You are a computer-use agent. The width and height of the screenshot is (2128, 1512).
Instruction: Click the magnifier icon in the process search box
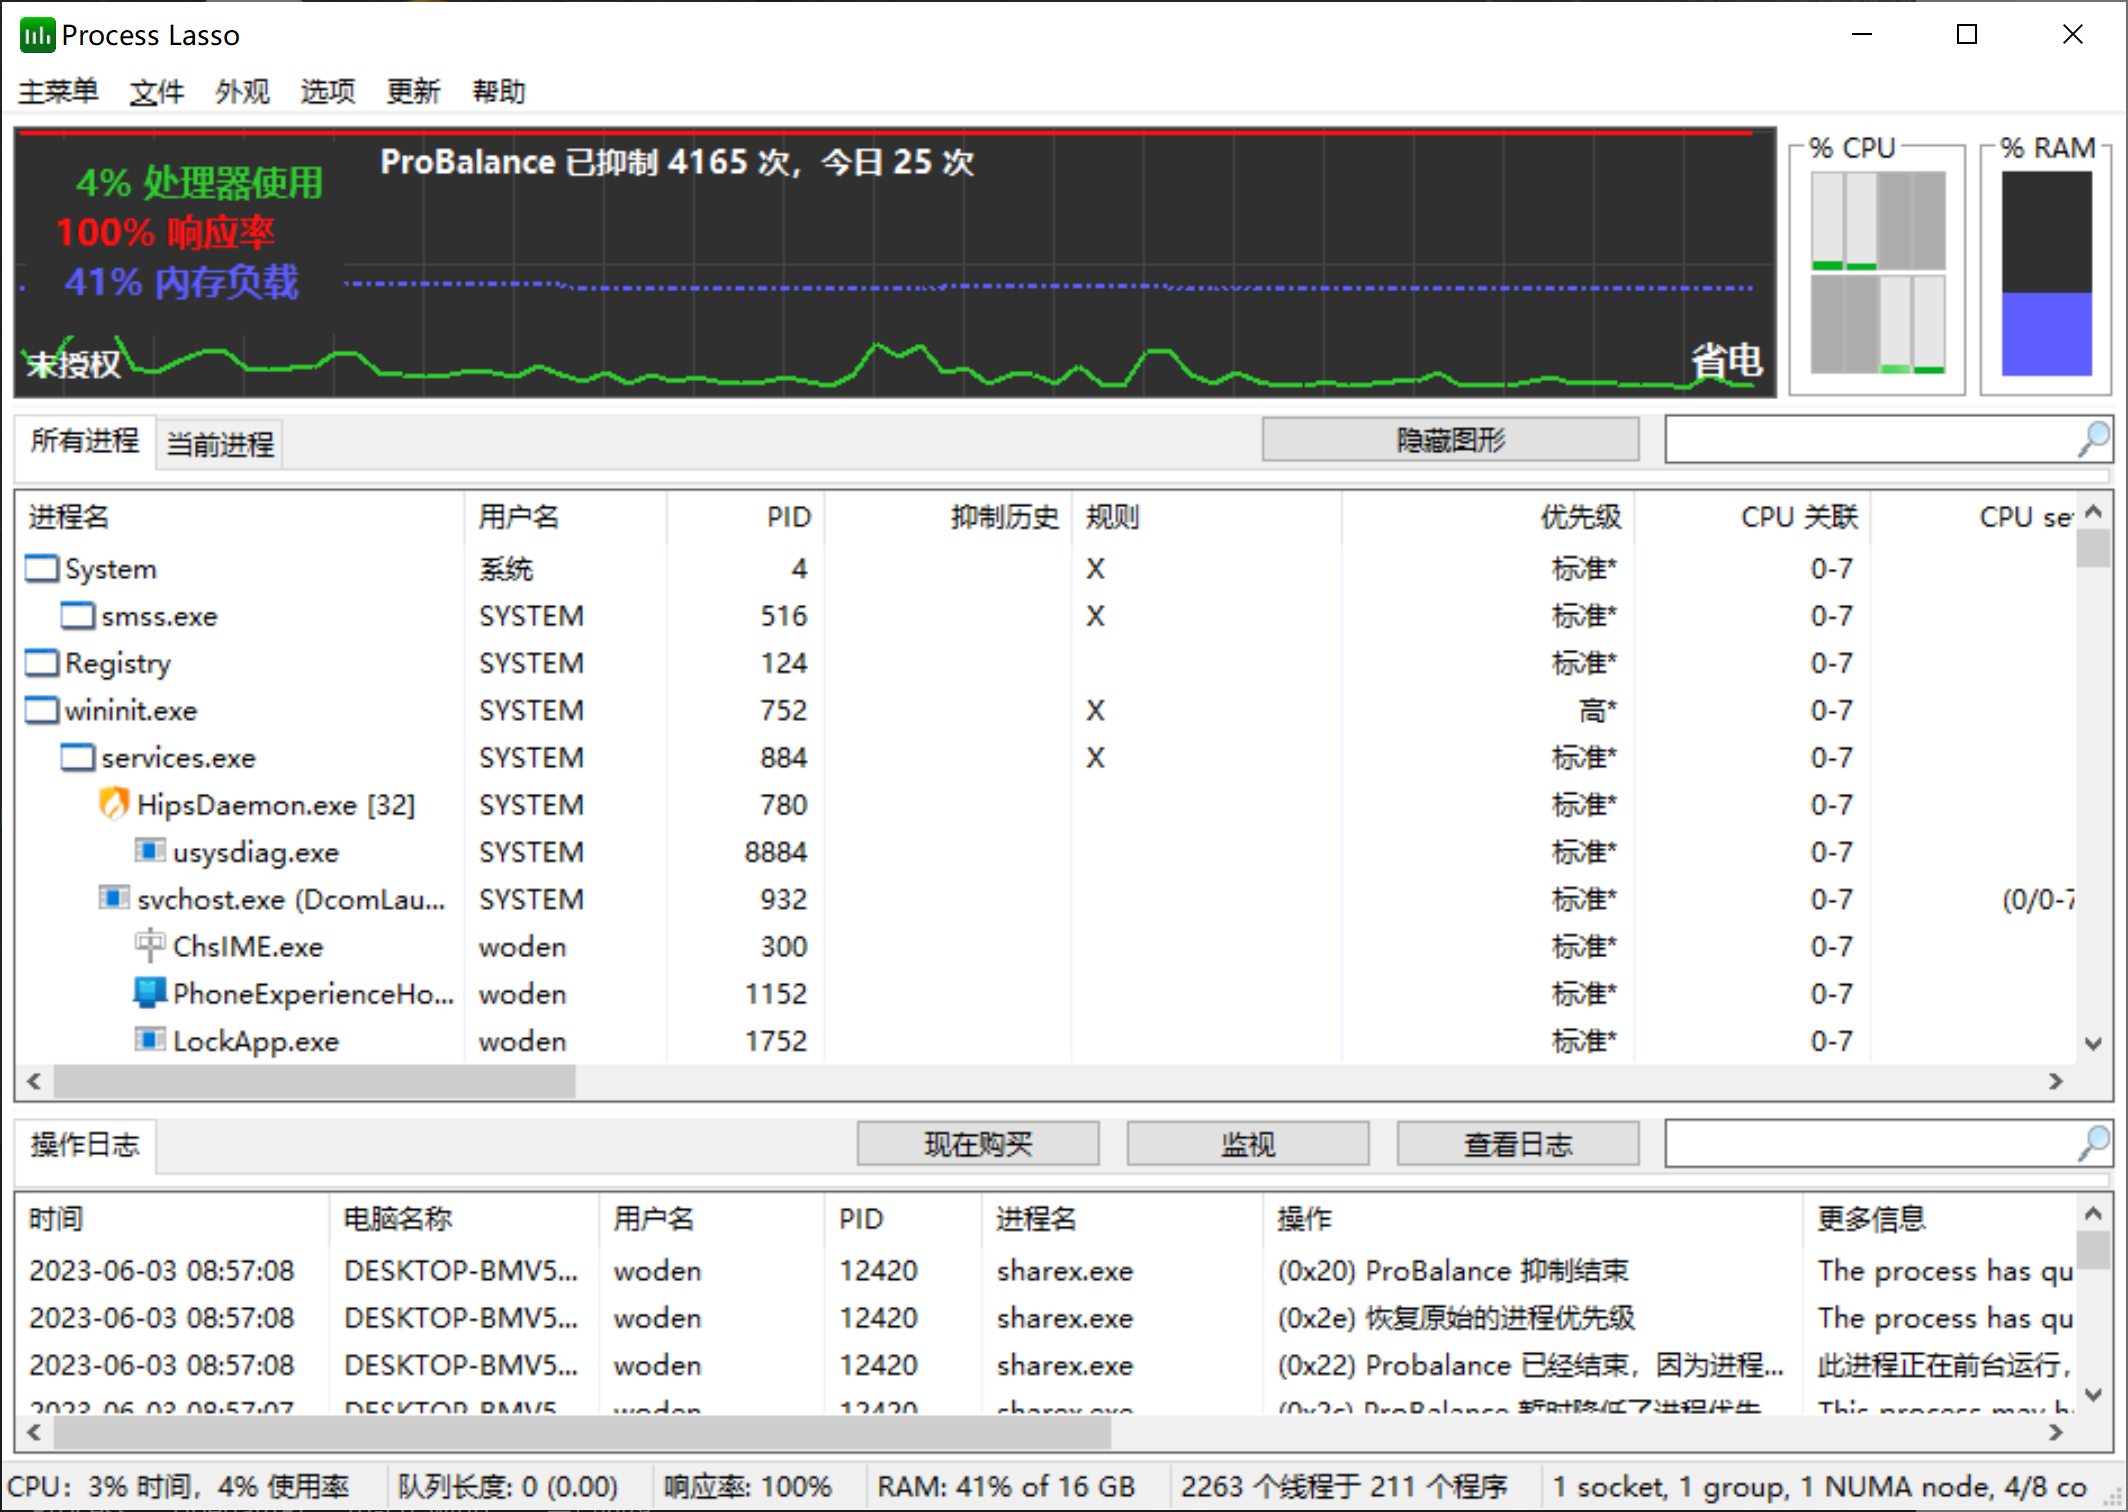coord(2092,439)
